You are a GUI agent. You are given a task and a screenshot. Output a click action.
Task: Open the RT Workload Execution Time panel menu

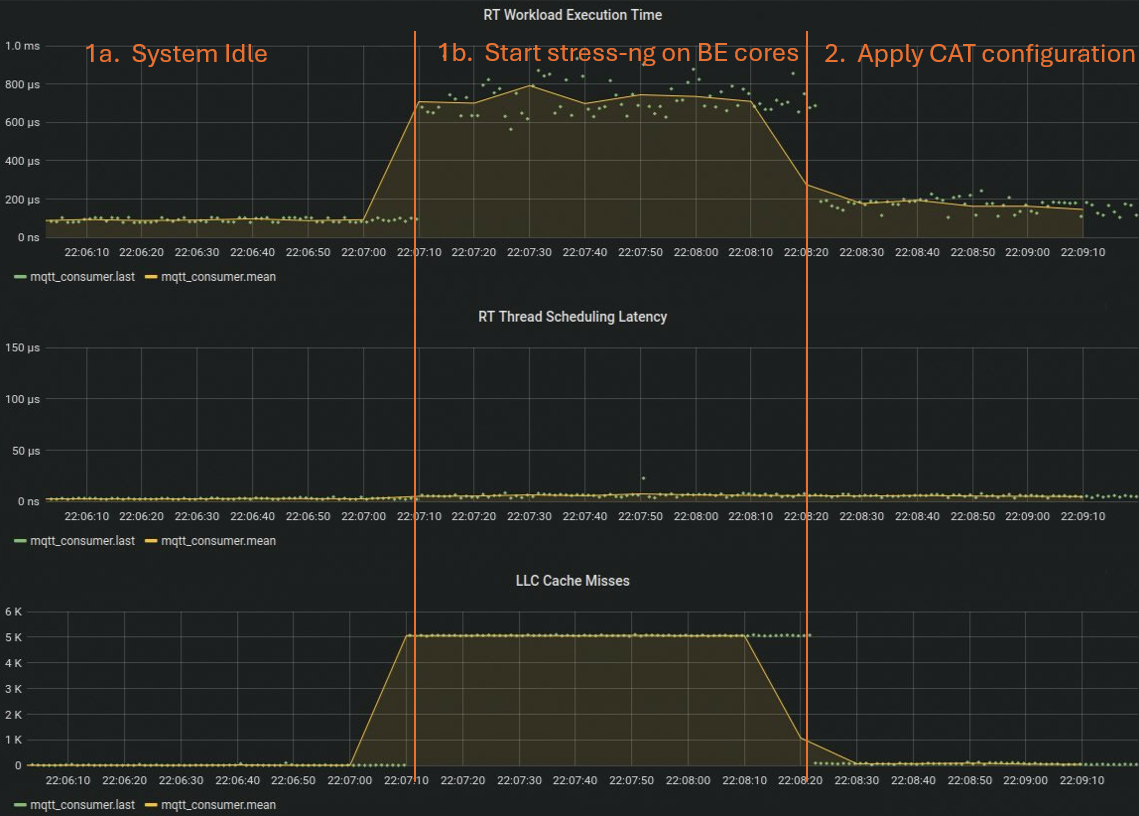click(x=572, y=15)
